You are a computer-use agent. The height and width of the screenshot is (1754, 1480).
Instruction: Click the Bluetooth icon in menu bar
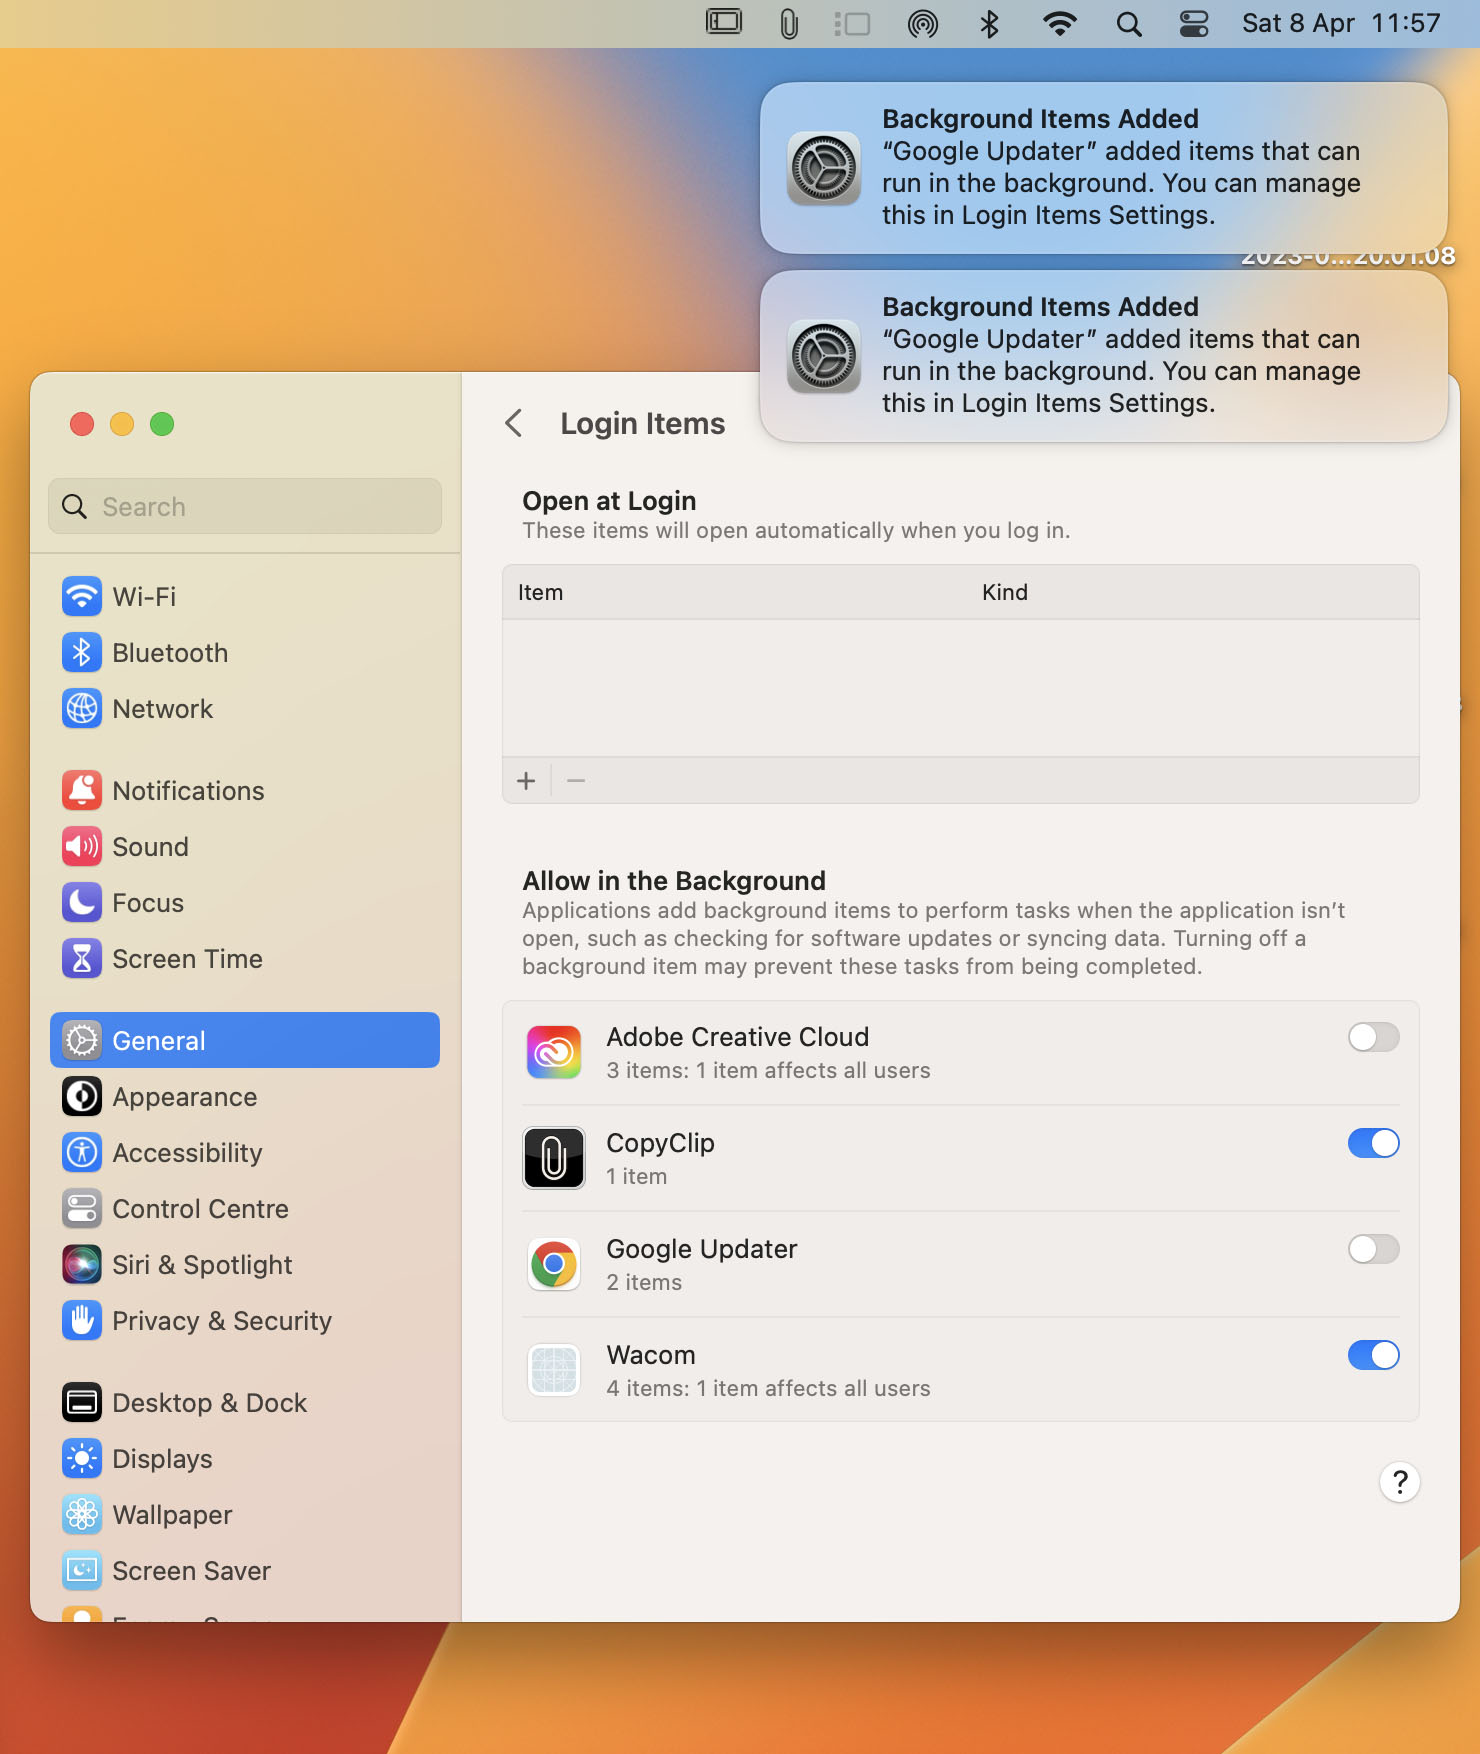point(989,24)
